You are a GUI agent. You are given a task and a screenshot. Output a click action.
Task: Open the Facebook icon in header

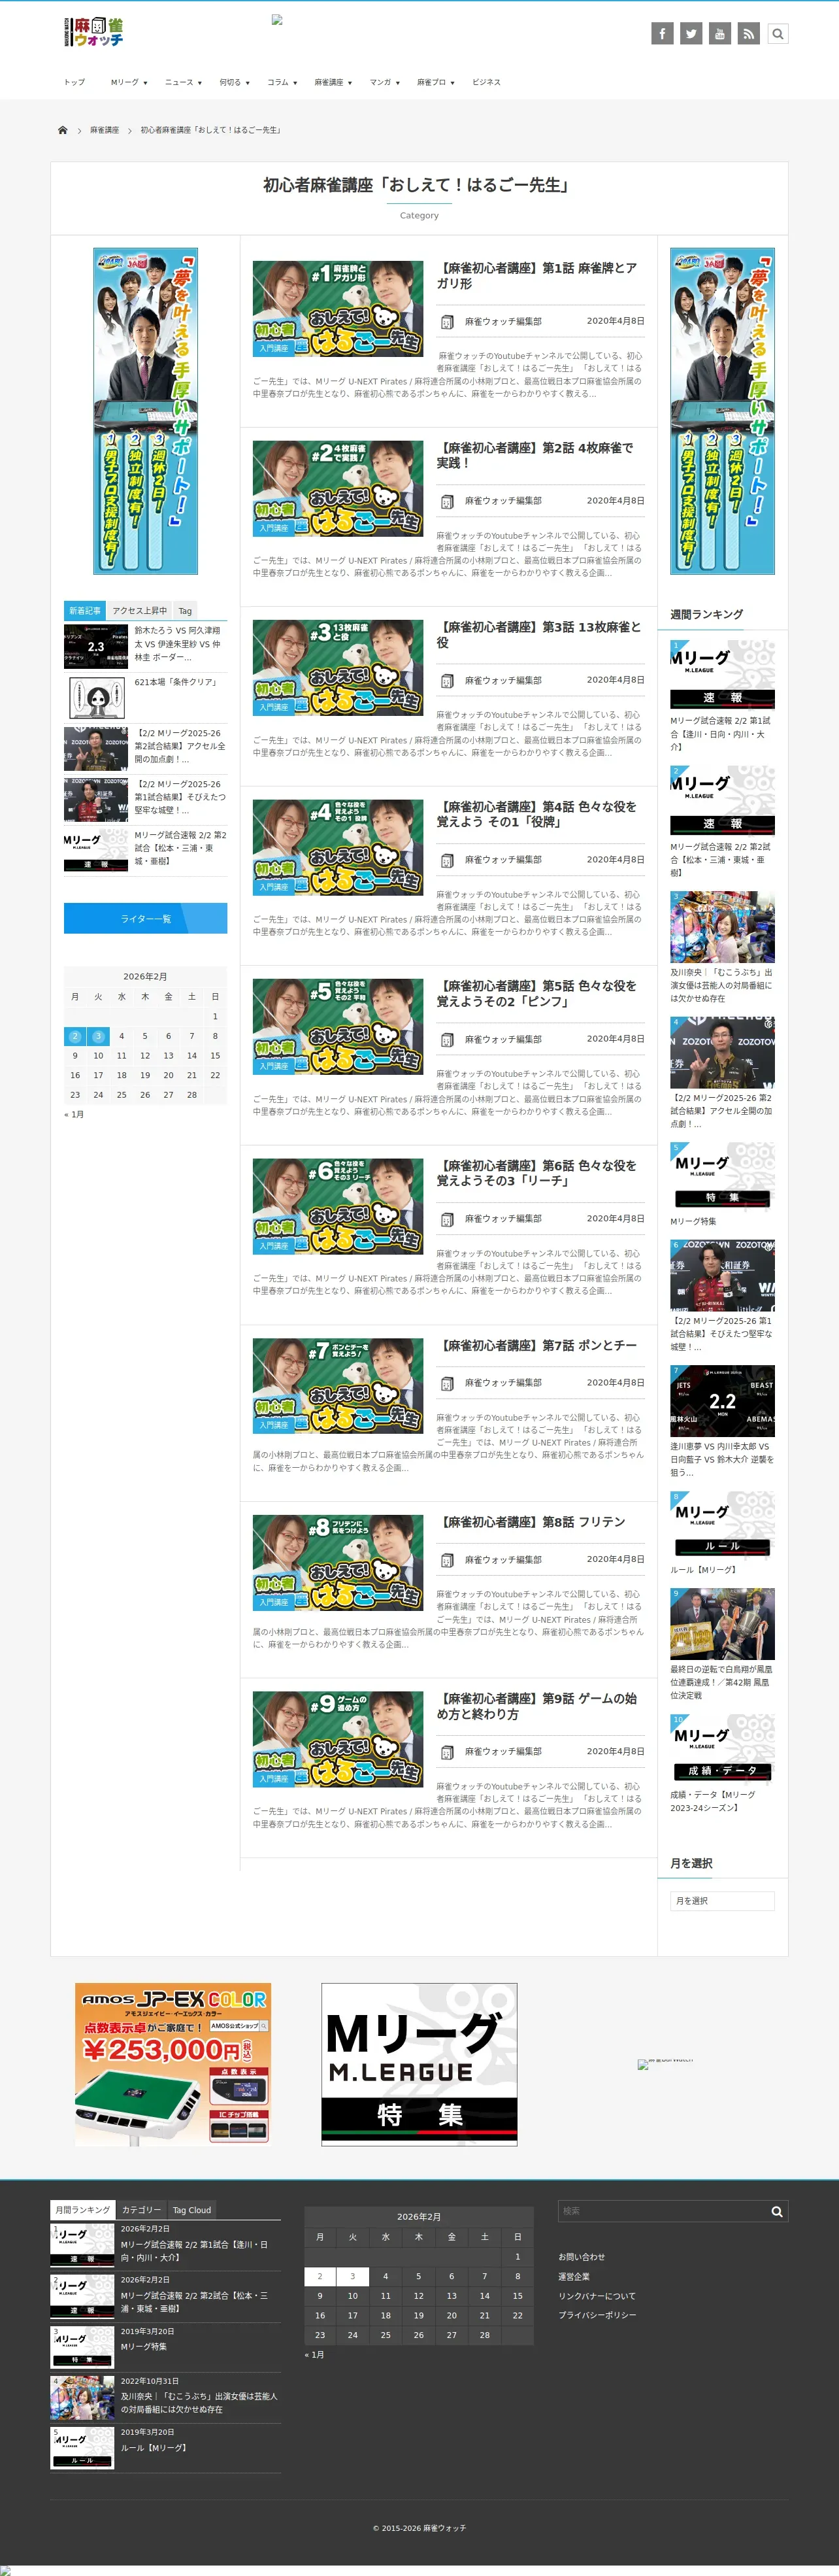662,33
